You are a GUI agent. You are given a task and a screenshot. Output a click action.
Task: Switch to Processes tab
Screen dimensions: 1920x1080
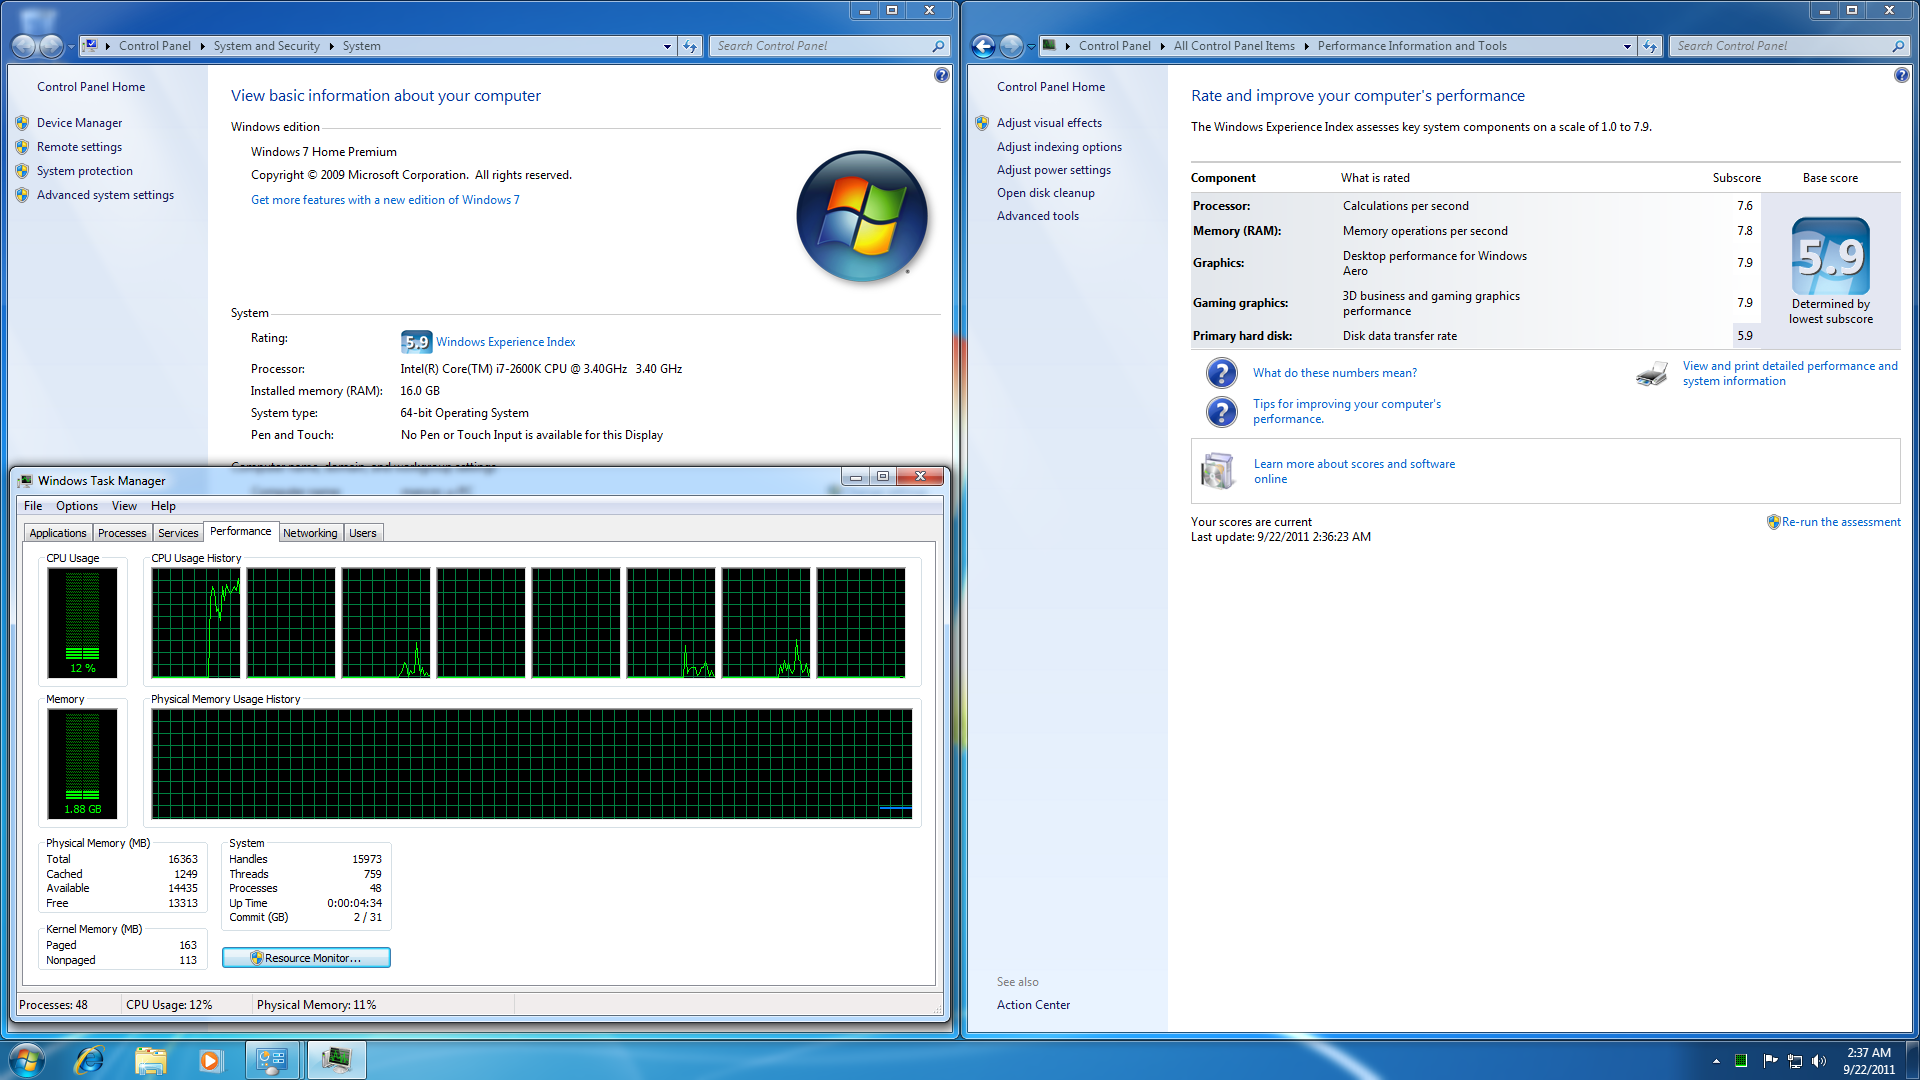point(122,533)
